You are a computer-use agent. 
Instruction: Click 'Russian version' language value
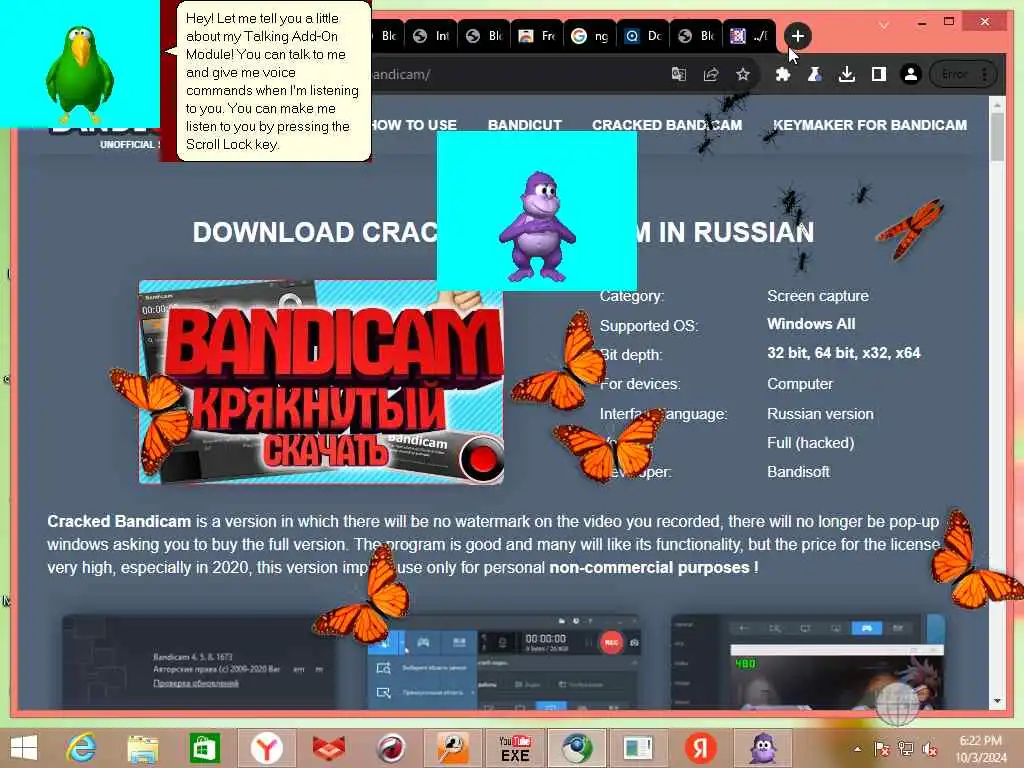pyautogui.click(x=820, y=414)
